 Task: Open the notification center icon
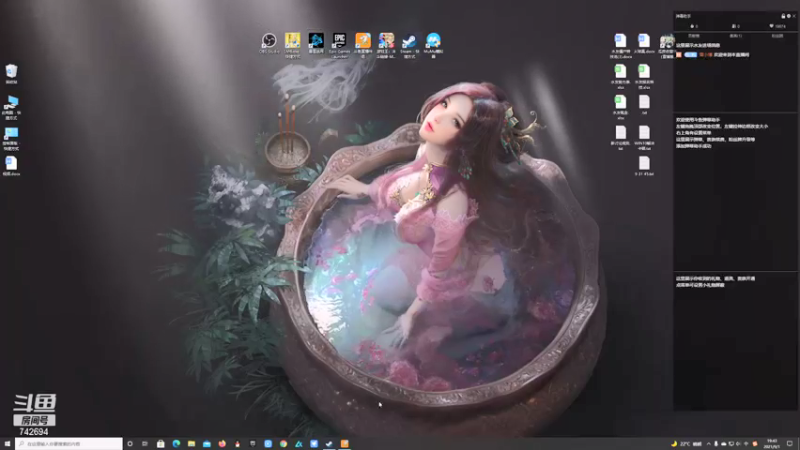point(790,444)
